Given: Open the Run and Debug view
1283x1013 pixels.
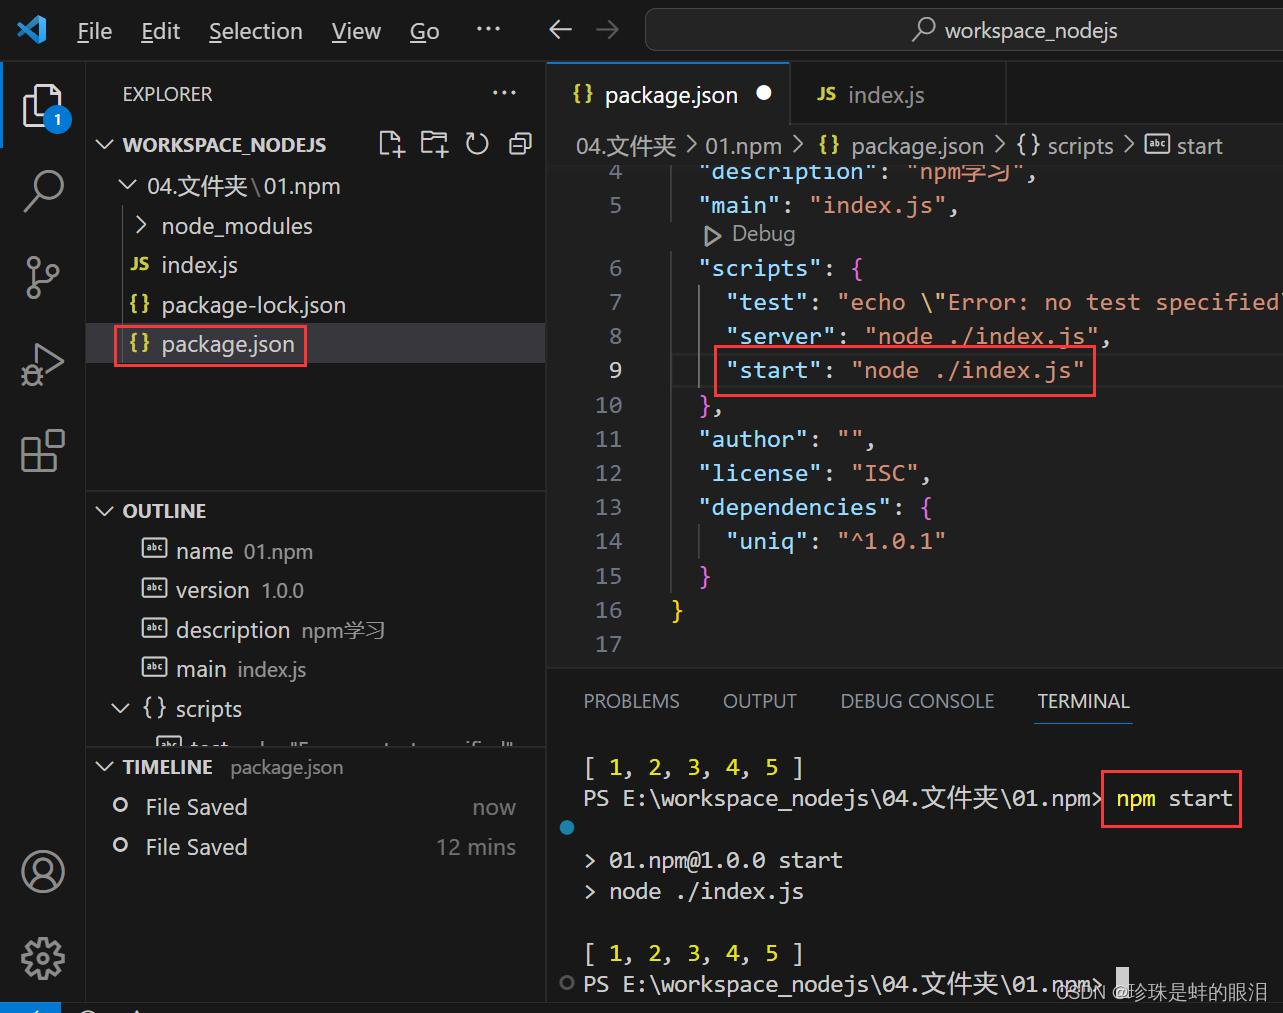Looking at the screenshot, I should [x=43, y=364].
